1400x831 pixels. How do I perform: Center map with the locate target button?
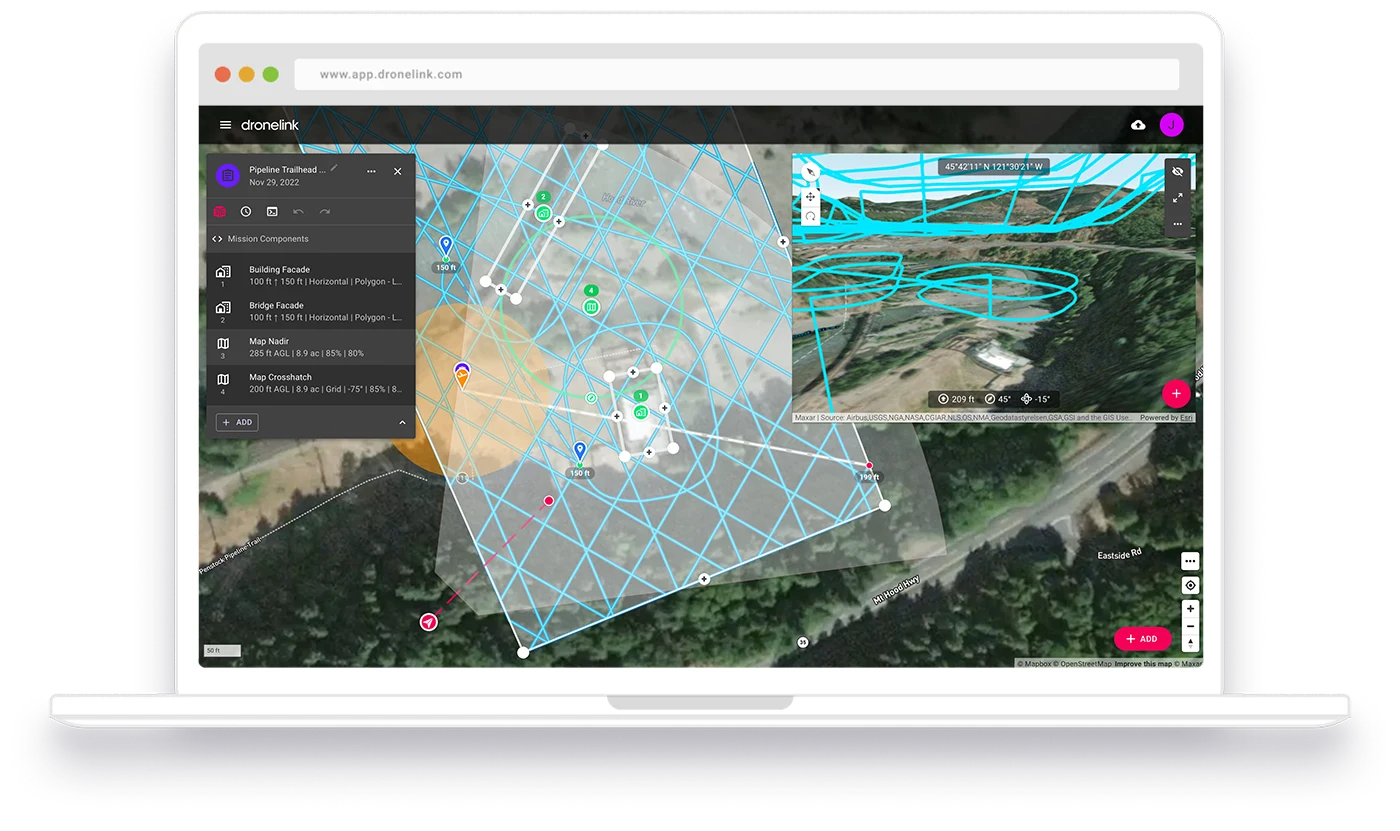(1189, 585)
